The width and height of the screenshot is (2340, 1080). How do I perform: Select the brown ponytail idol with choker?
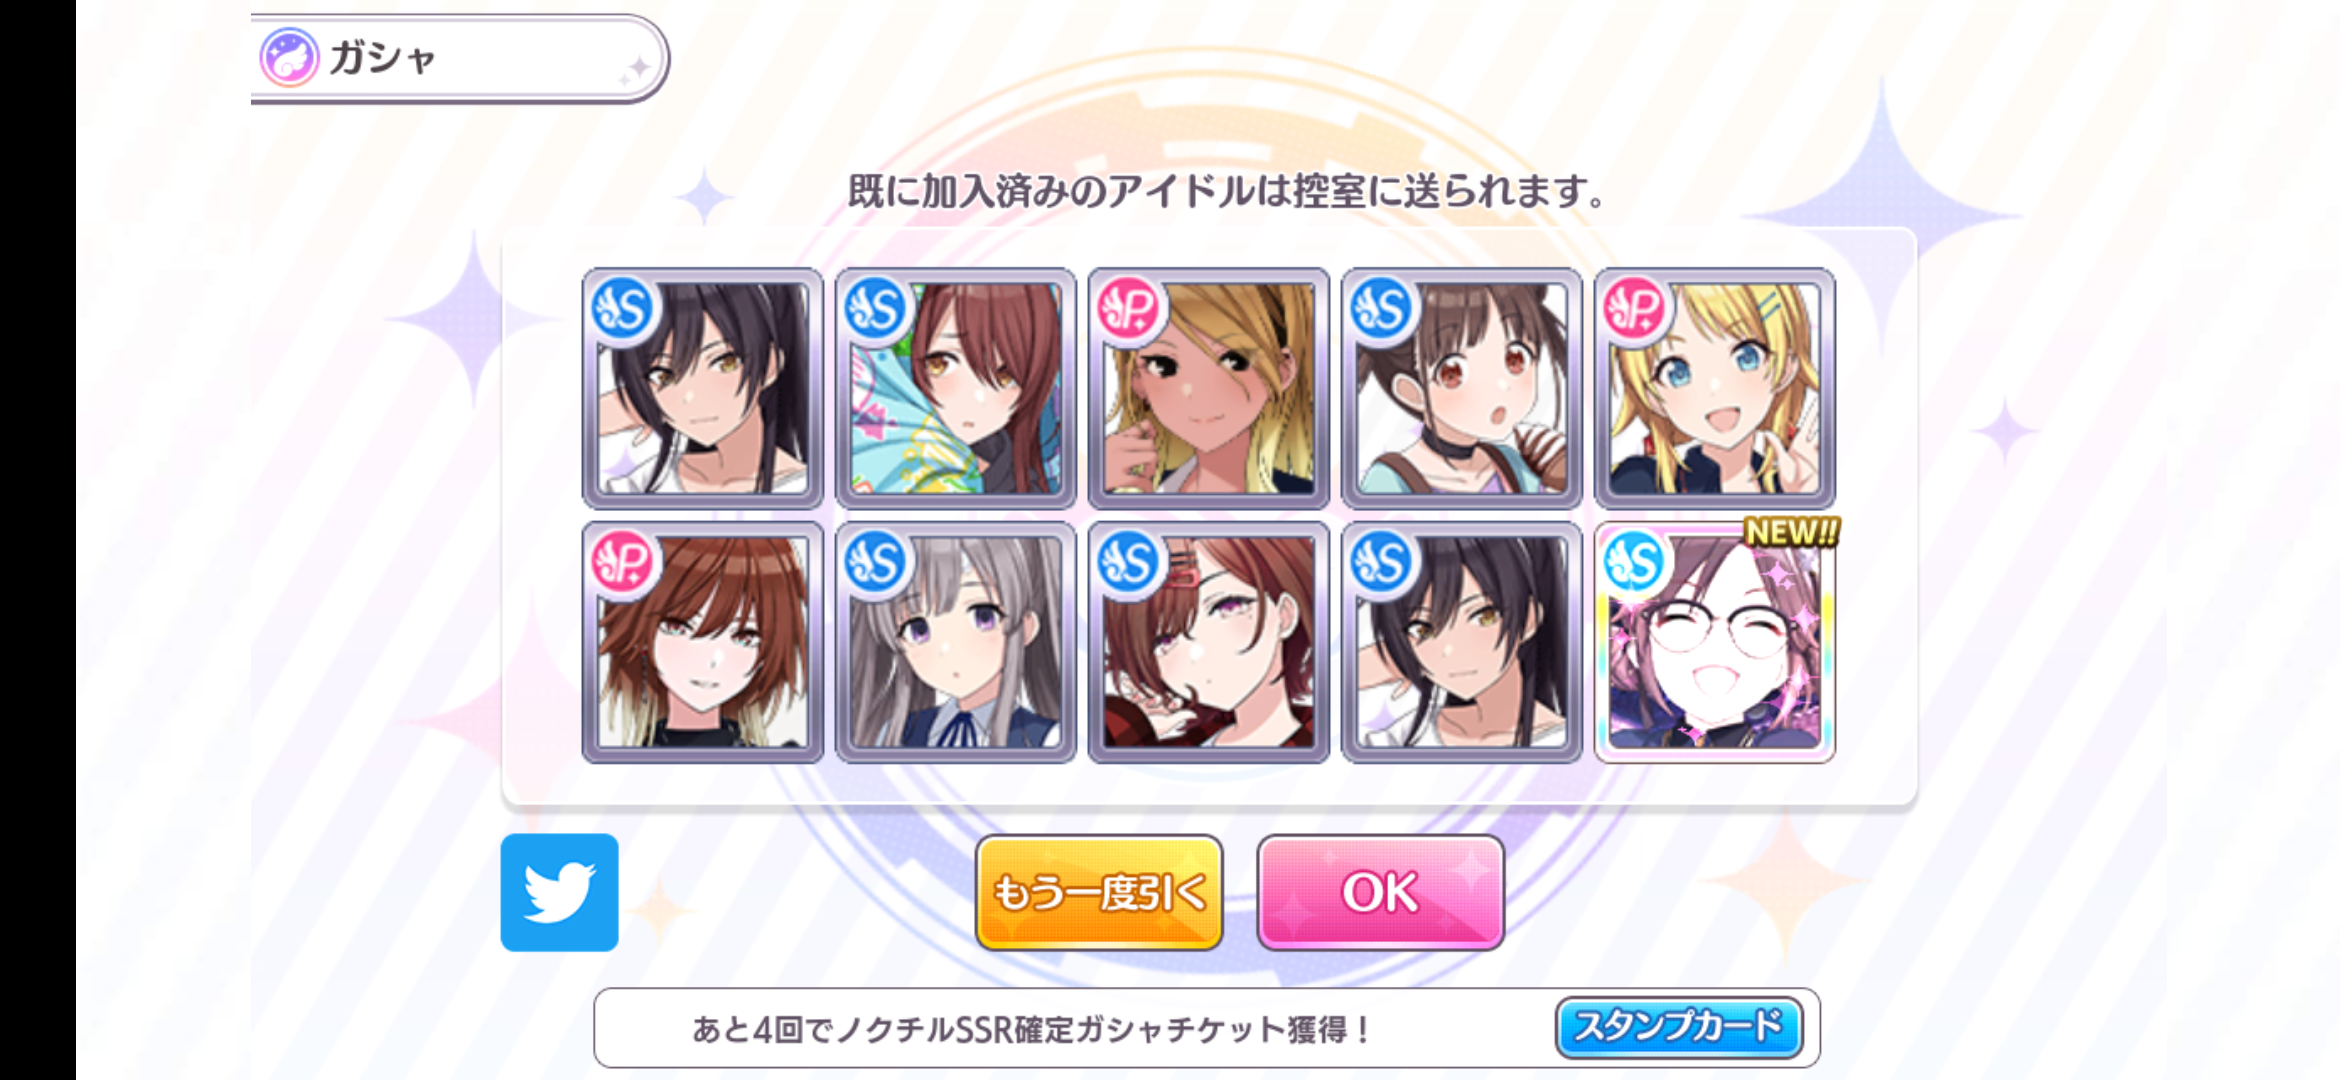click(x=1462, y=388)
